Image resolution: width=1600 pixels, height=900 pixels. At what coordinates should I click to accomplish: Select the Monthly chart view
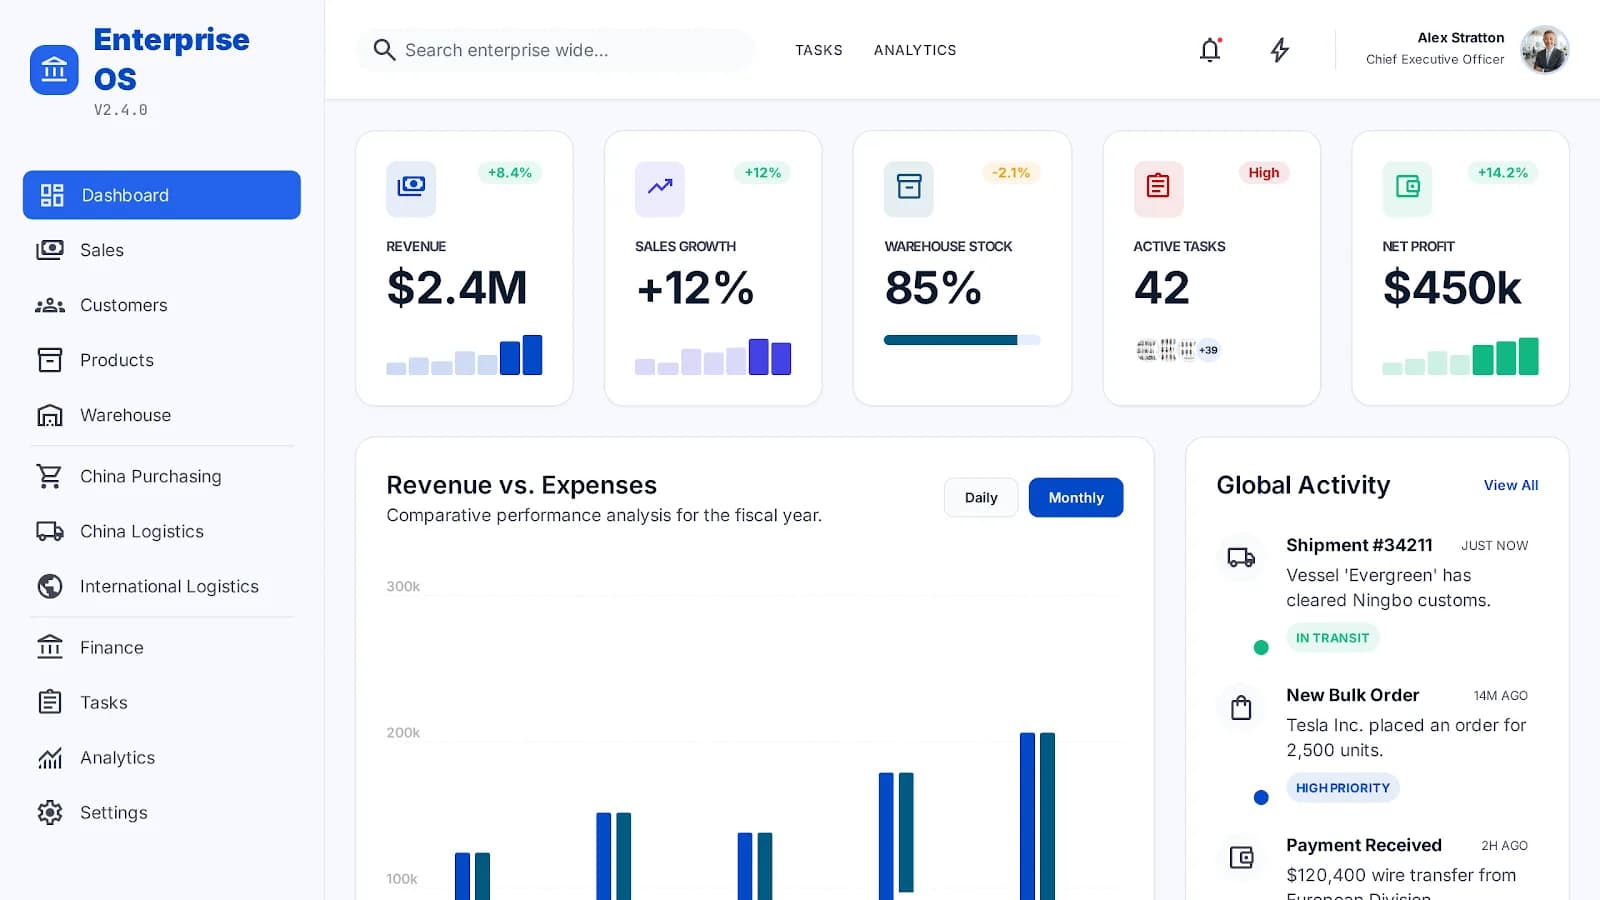pos(1076,497)
